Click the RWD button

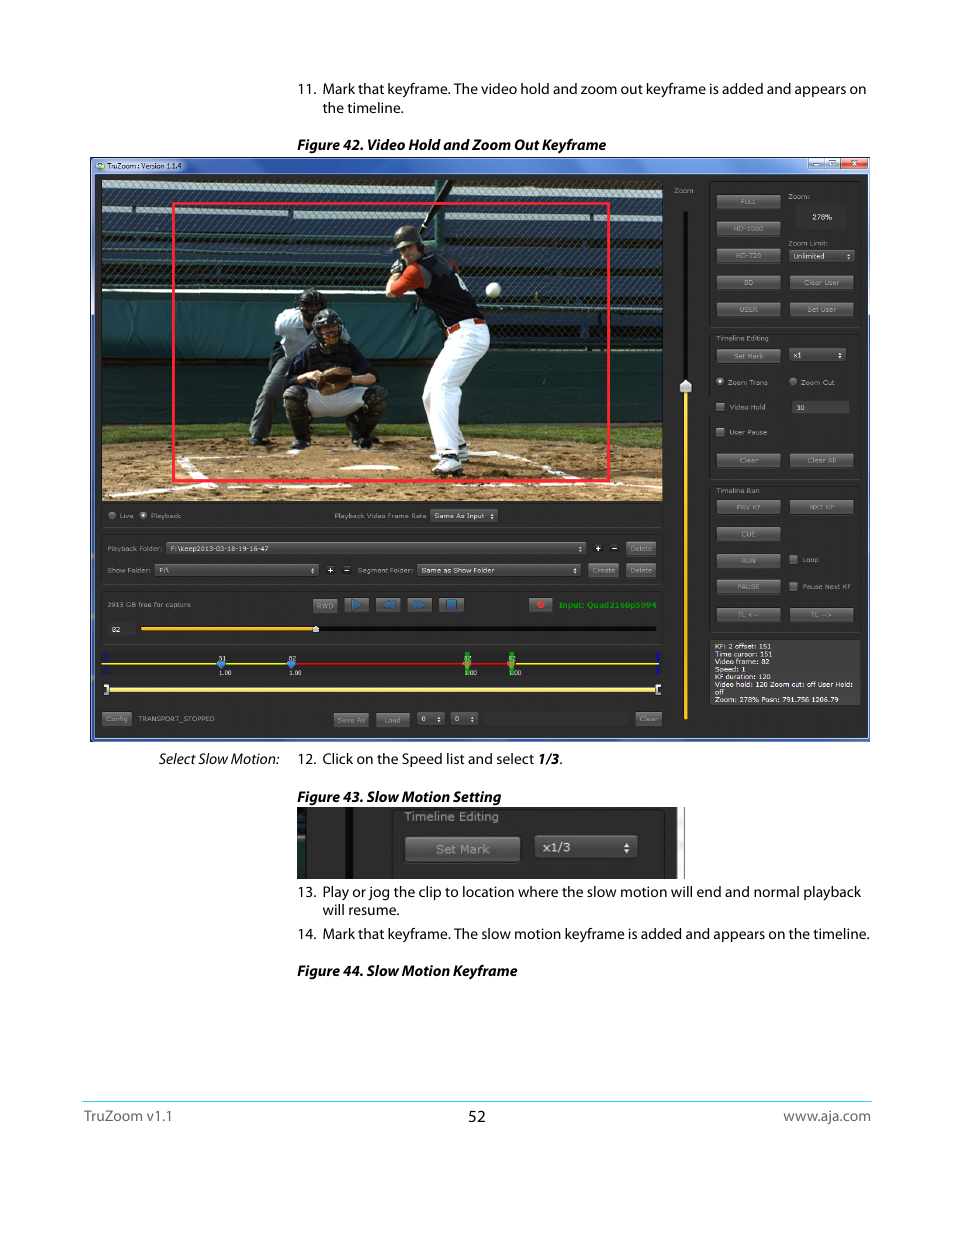click(x=325, y=605)
